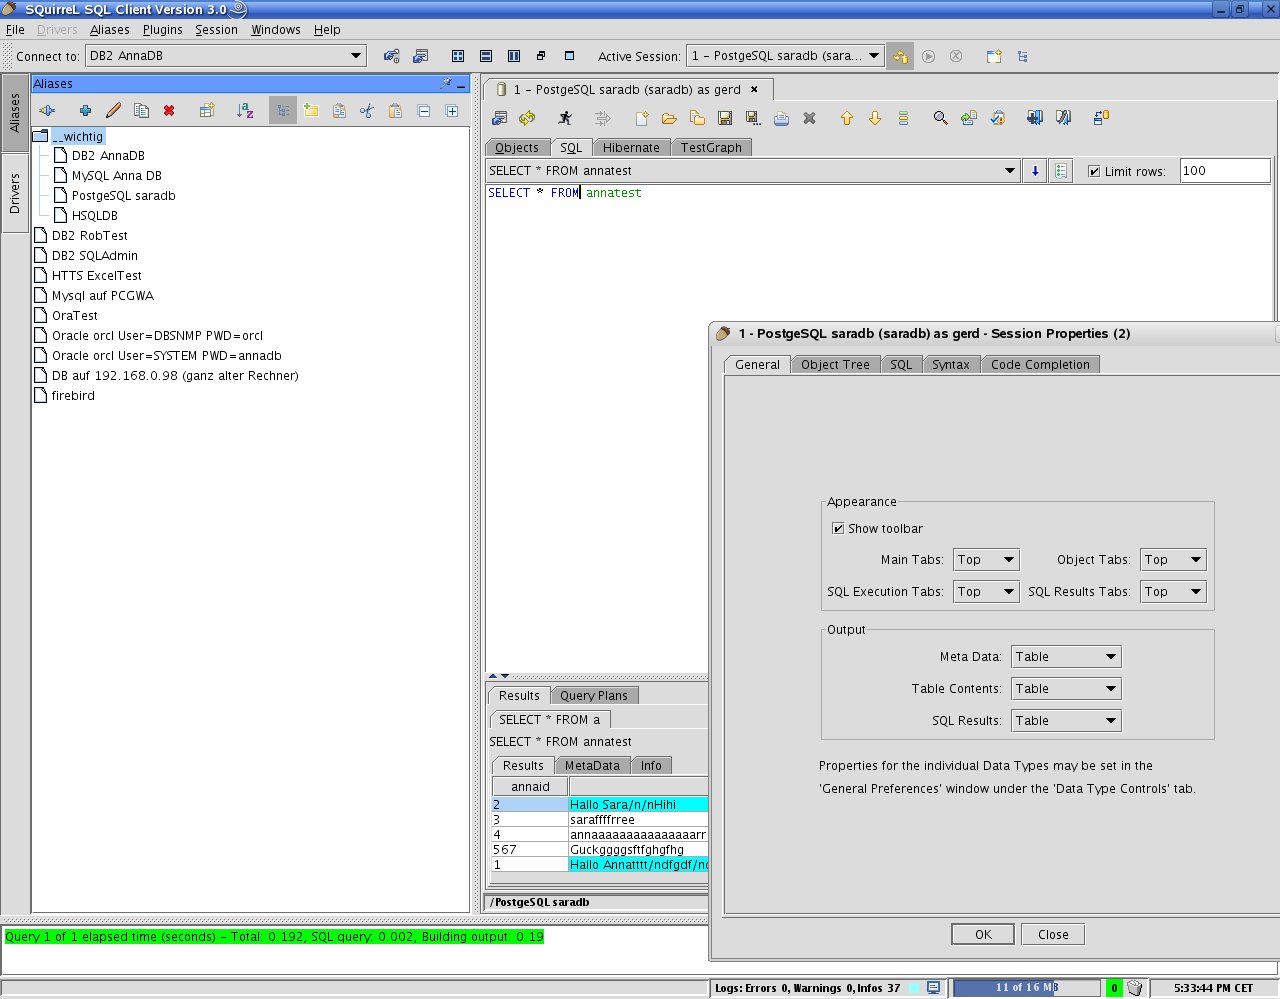
Task: Click the global preferences icon near Connect to
Action: tap(392, 56)
